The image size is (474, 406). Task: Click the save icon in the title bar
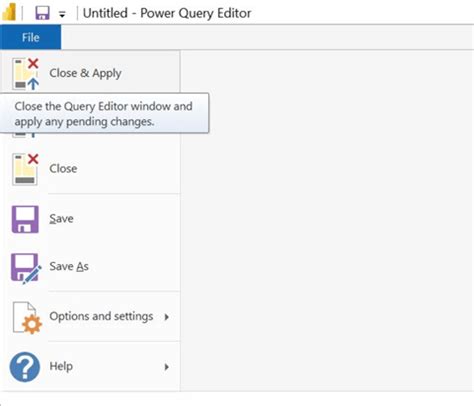(x=42, y=13)
